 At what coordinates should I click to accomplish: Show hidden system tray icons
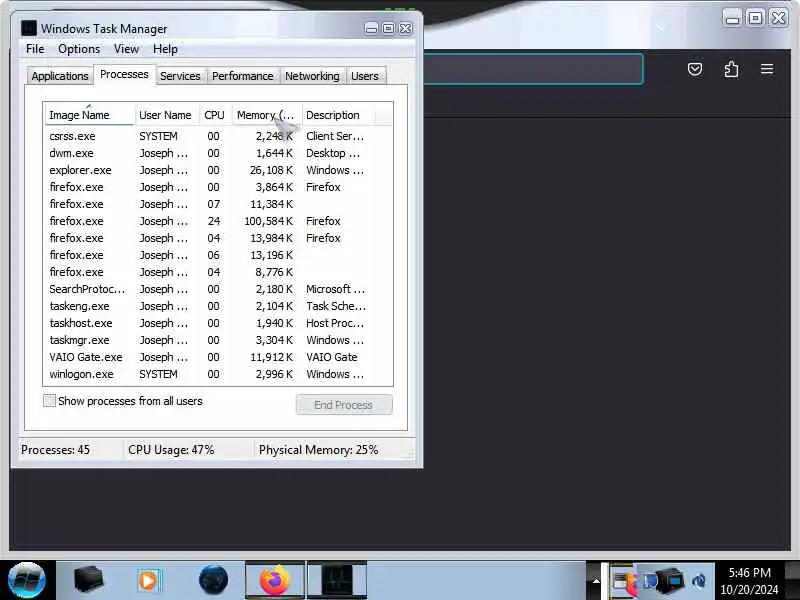coord(595,581)
